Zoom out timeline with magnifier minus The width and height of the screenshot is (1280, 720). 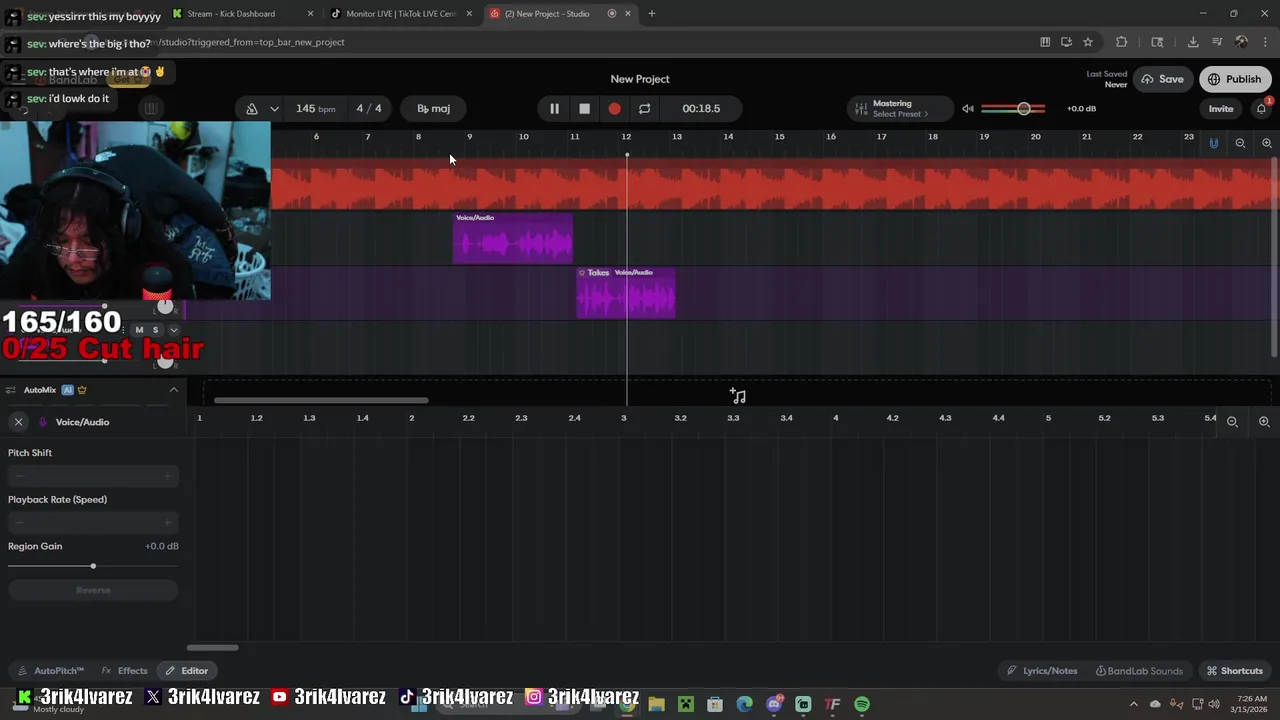1240,143
